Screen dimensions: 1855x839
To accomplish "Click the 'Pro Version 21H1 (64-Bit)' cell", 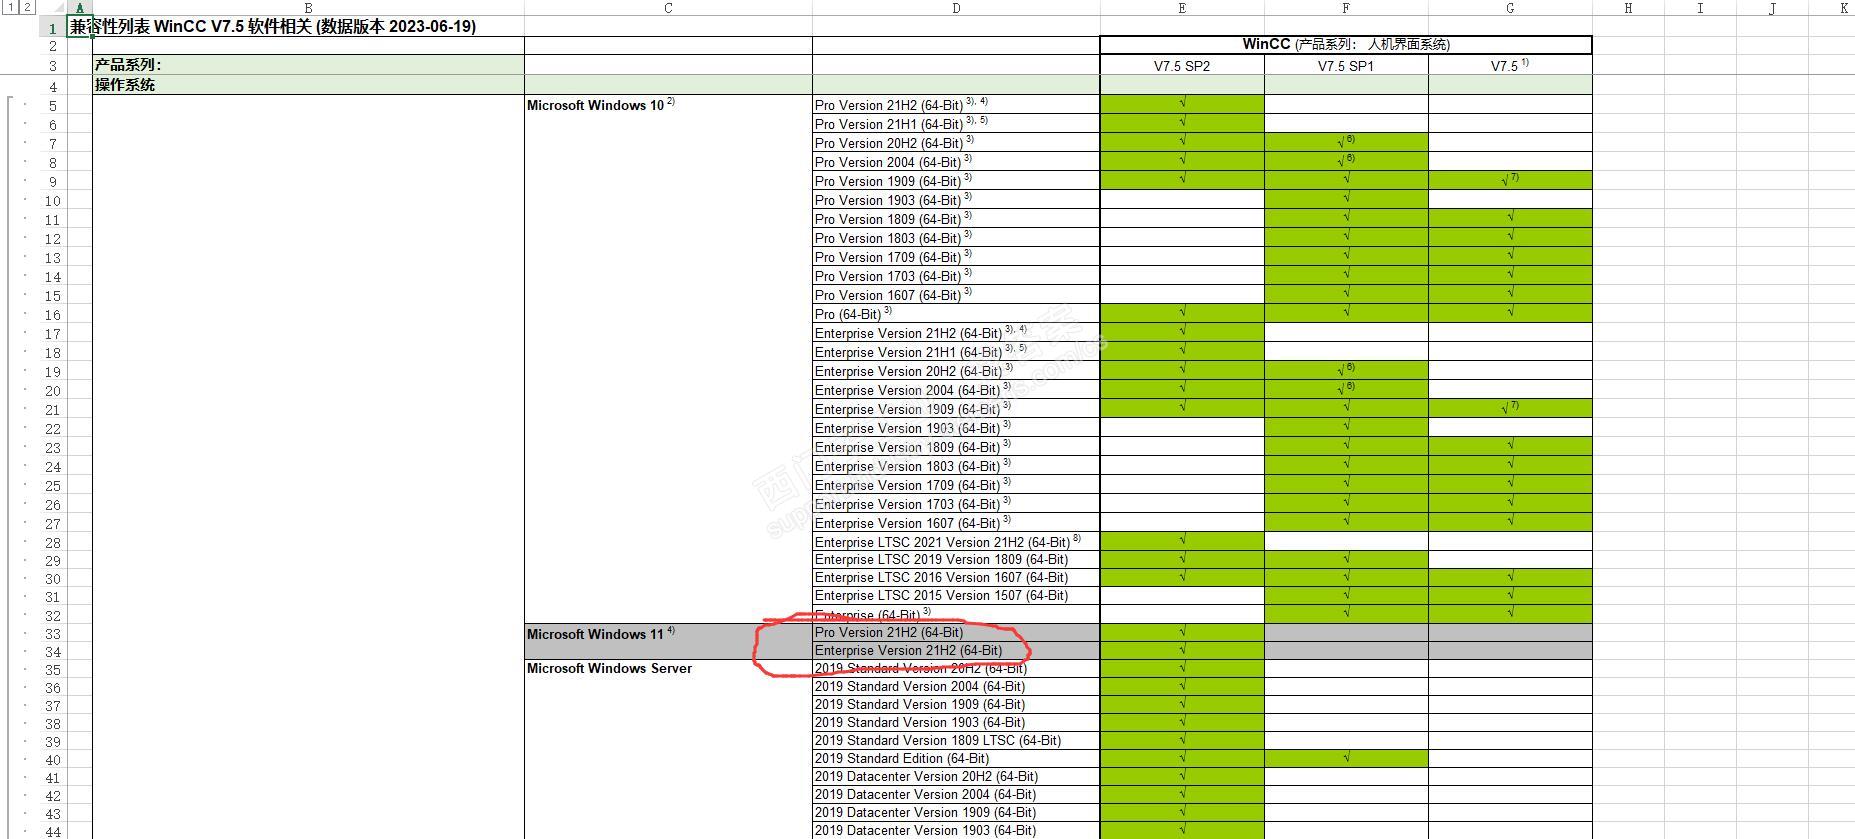I will pyautogui.click(x=956, y=124).
